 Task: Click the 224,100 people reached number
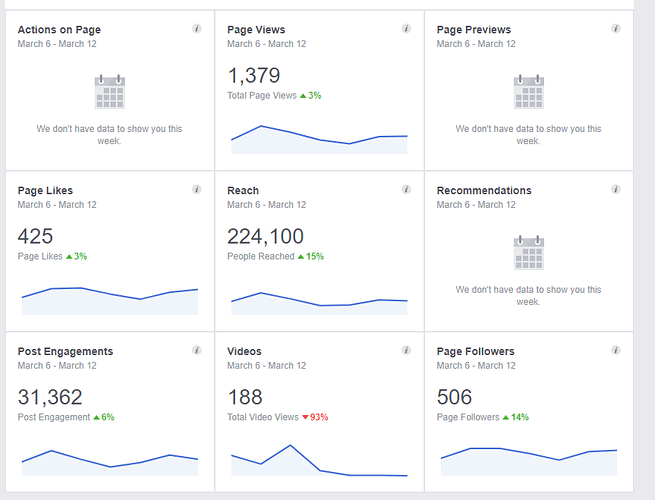(265, 236)
